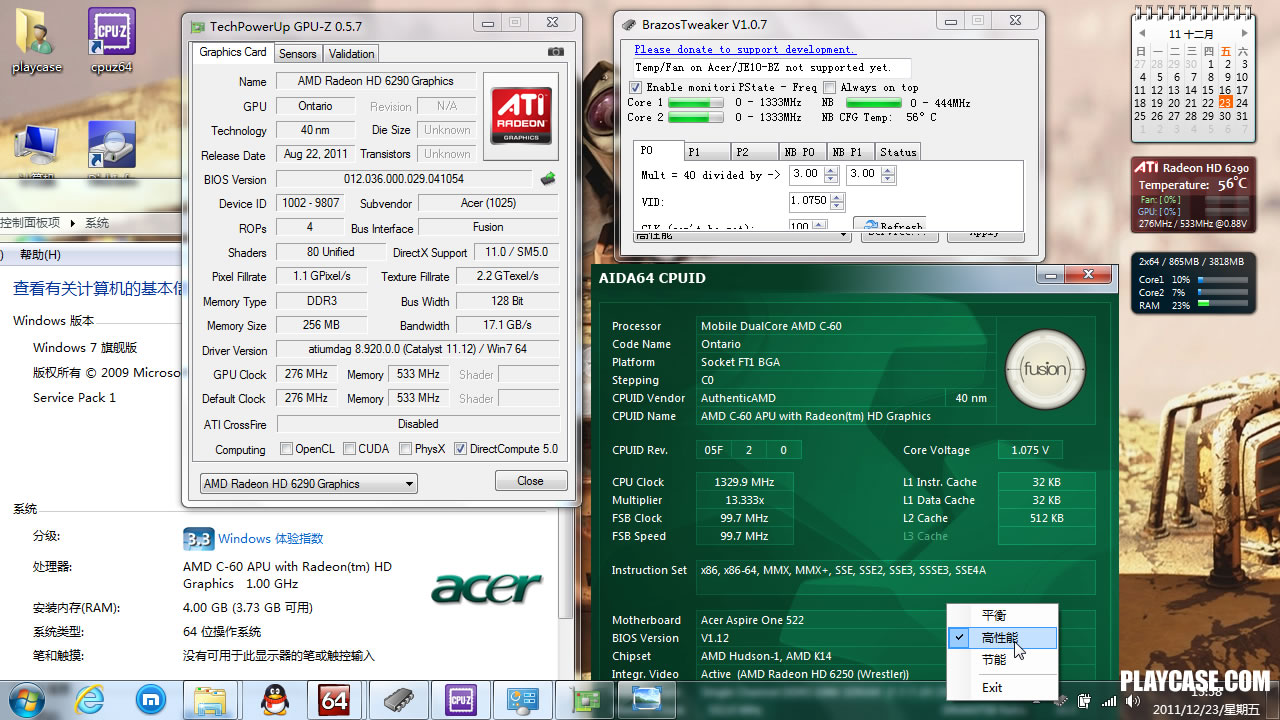1280x720 pixels.
Task: Click the network signal tray icon
Action: pyautogui.click(x=1109, y=700)
